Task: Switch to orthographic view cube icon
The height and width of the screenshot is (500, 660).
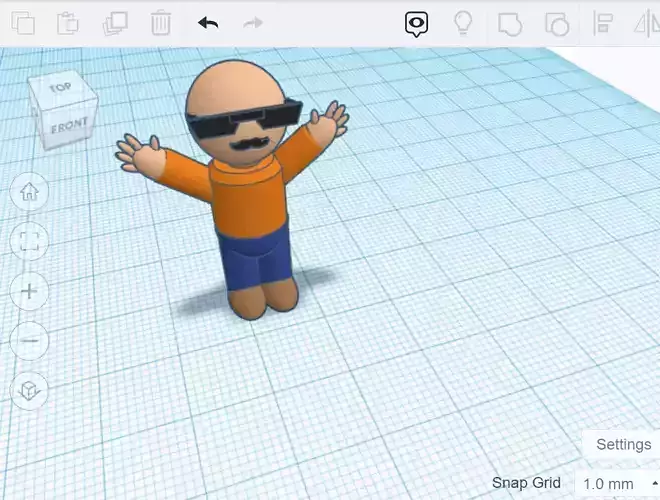Action: [x=29, y=390]
